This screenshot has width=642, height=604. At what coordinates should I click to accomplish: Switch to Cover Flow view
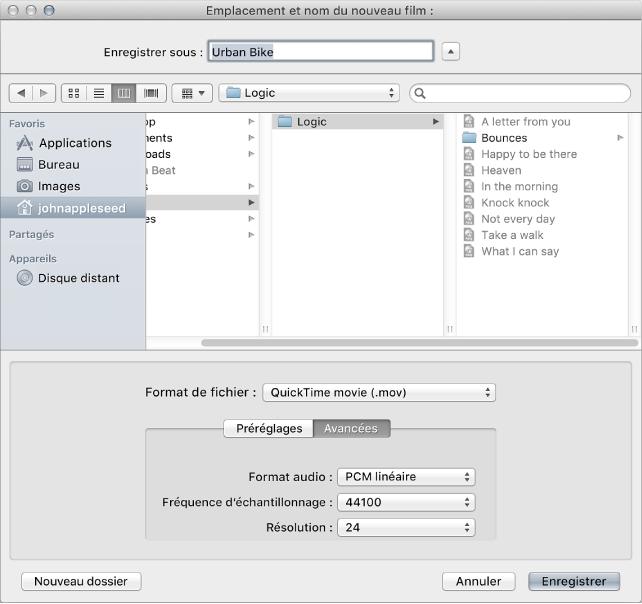tap(151, 93)
